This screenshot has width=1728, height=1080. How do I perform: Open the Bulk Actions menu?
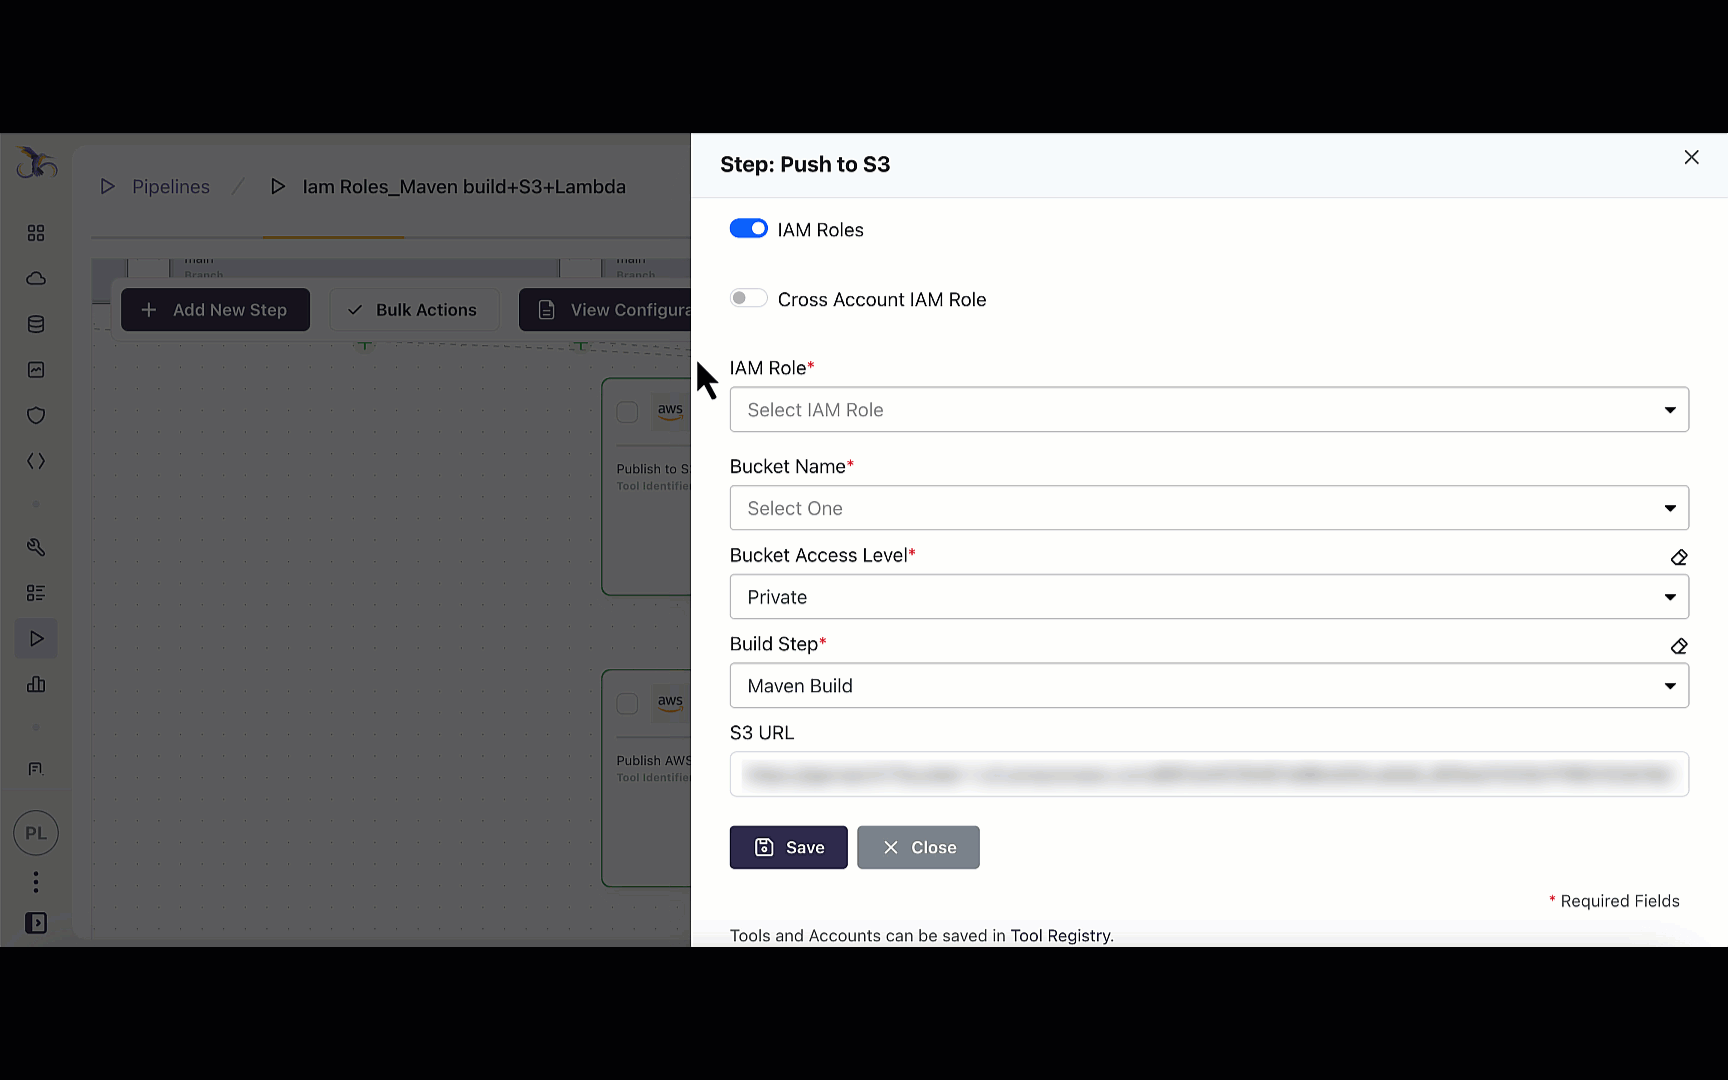pos(414,310)
